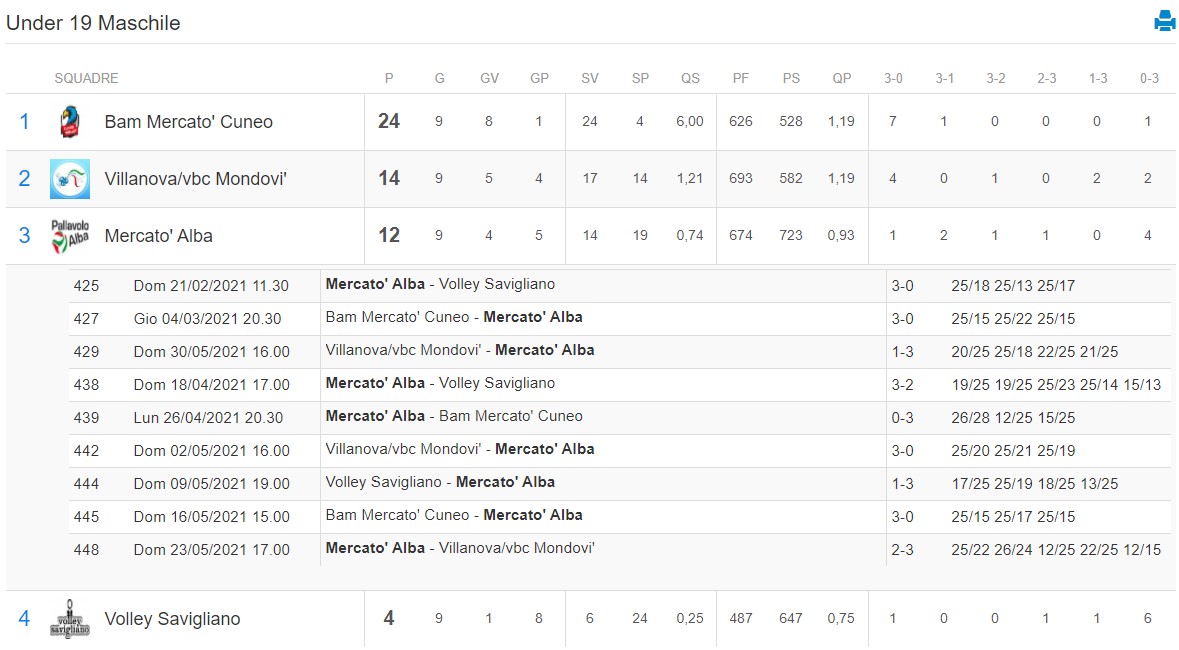This screenshot has width=1179, height=650.
Task: Click the Volley Savigliano team logo
Action: click(70, 619)
